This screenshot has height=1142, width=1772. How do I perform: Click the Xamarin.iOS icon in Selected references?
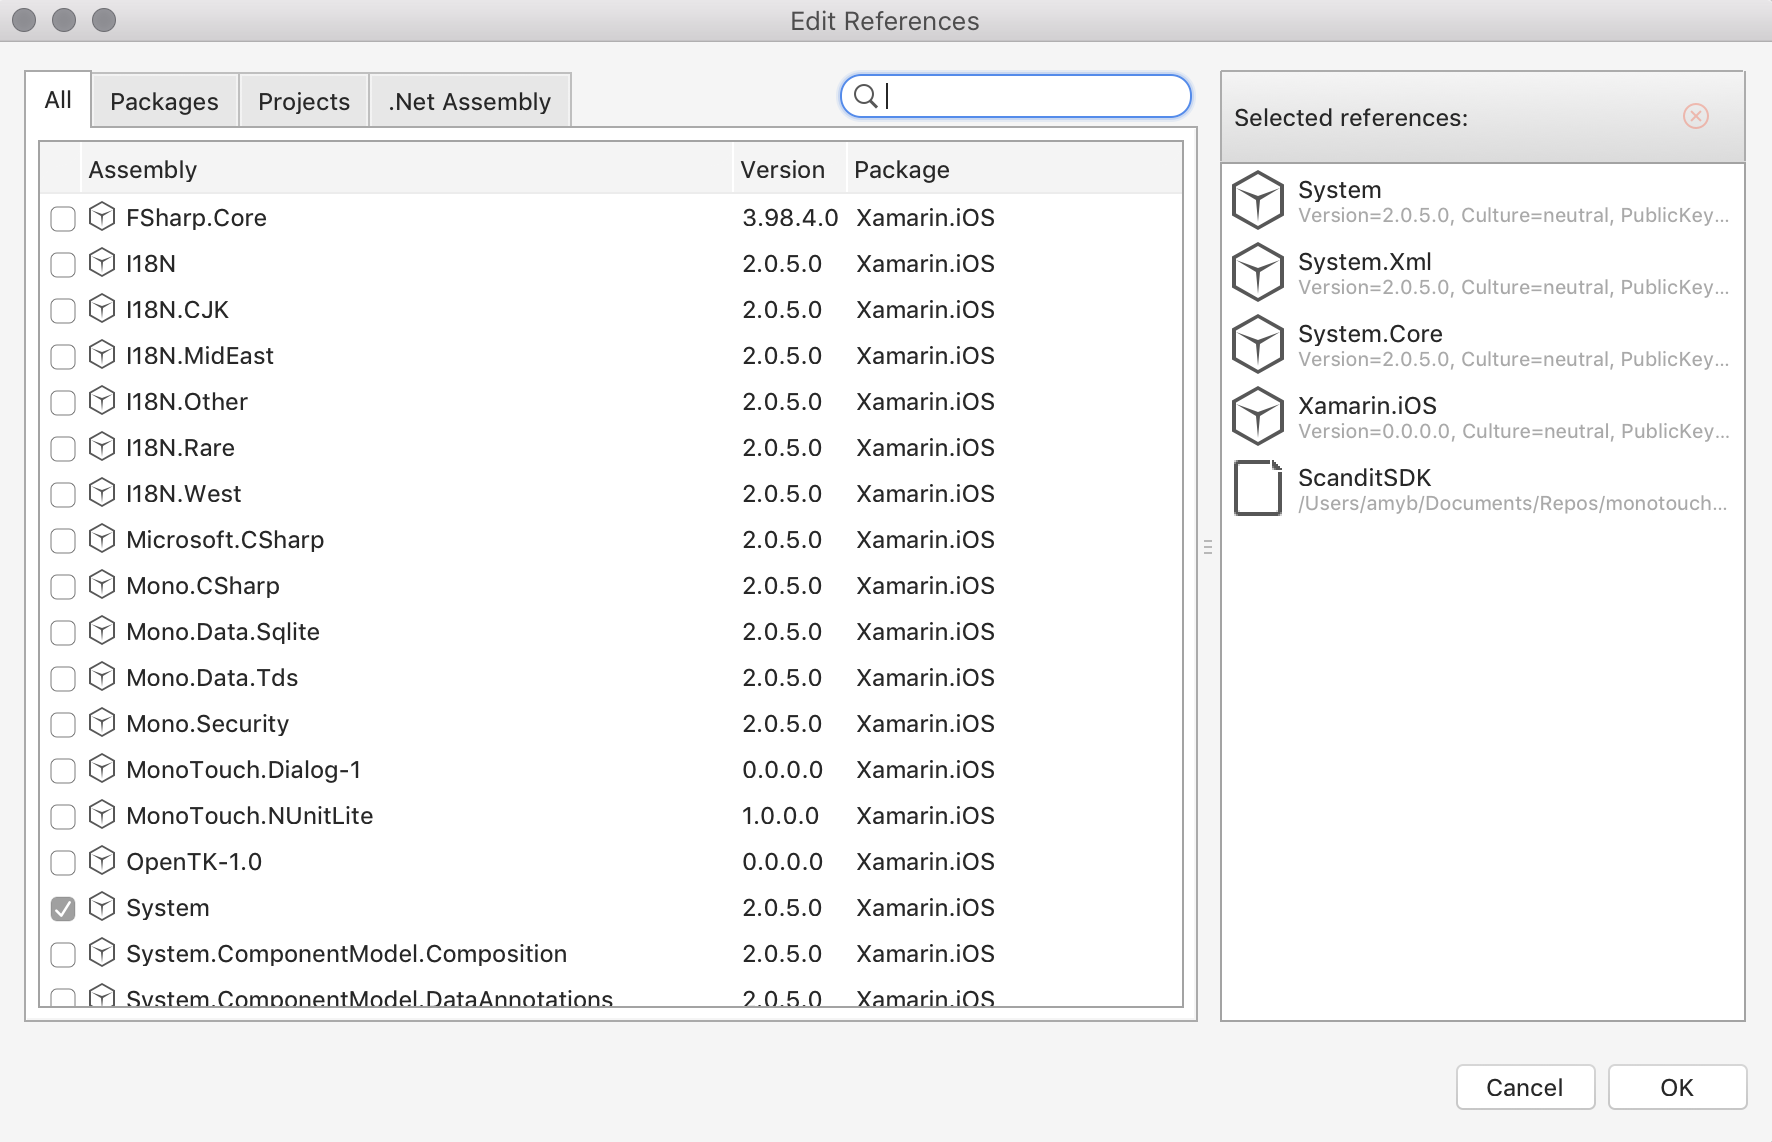pos(1258,416)
